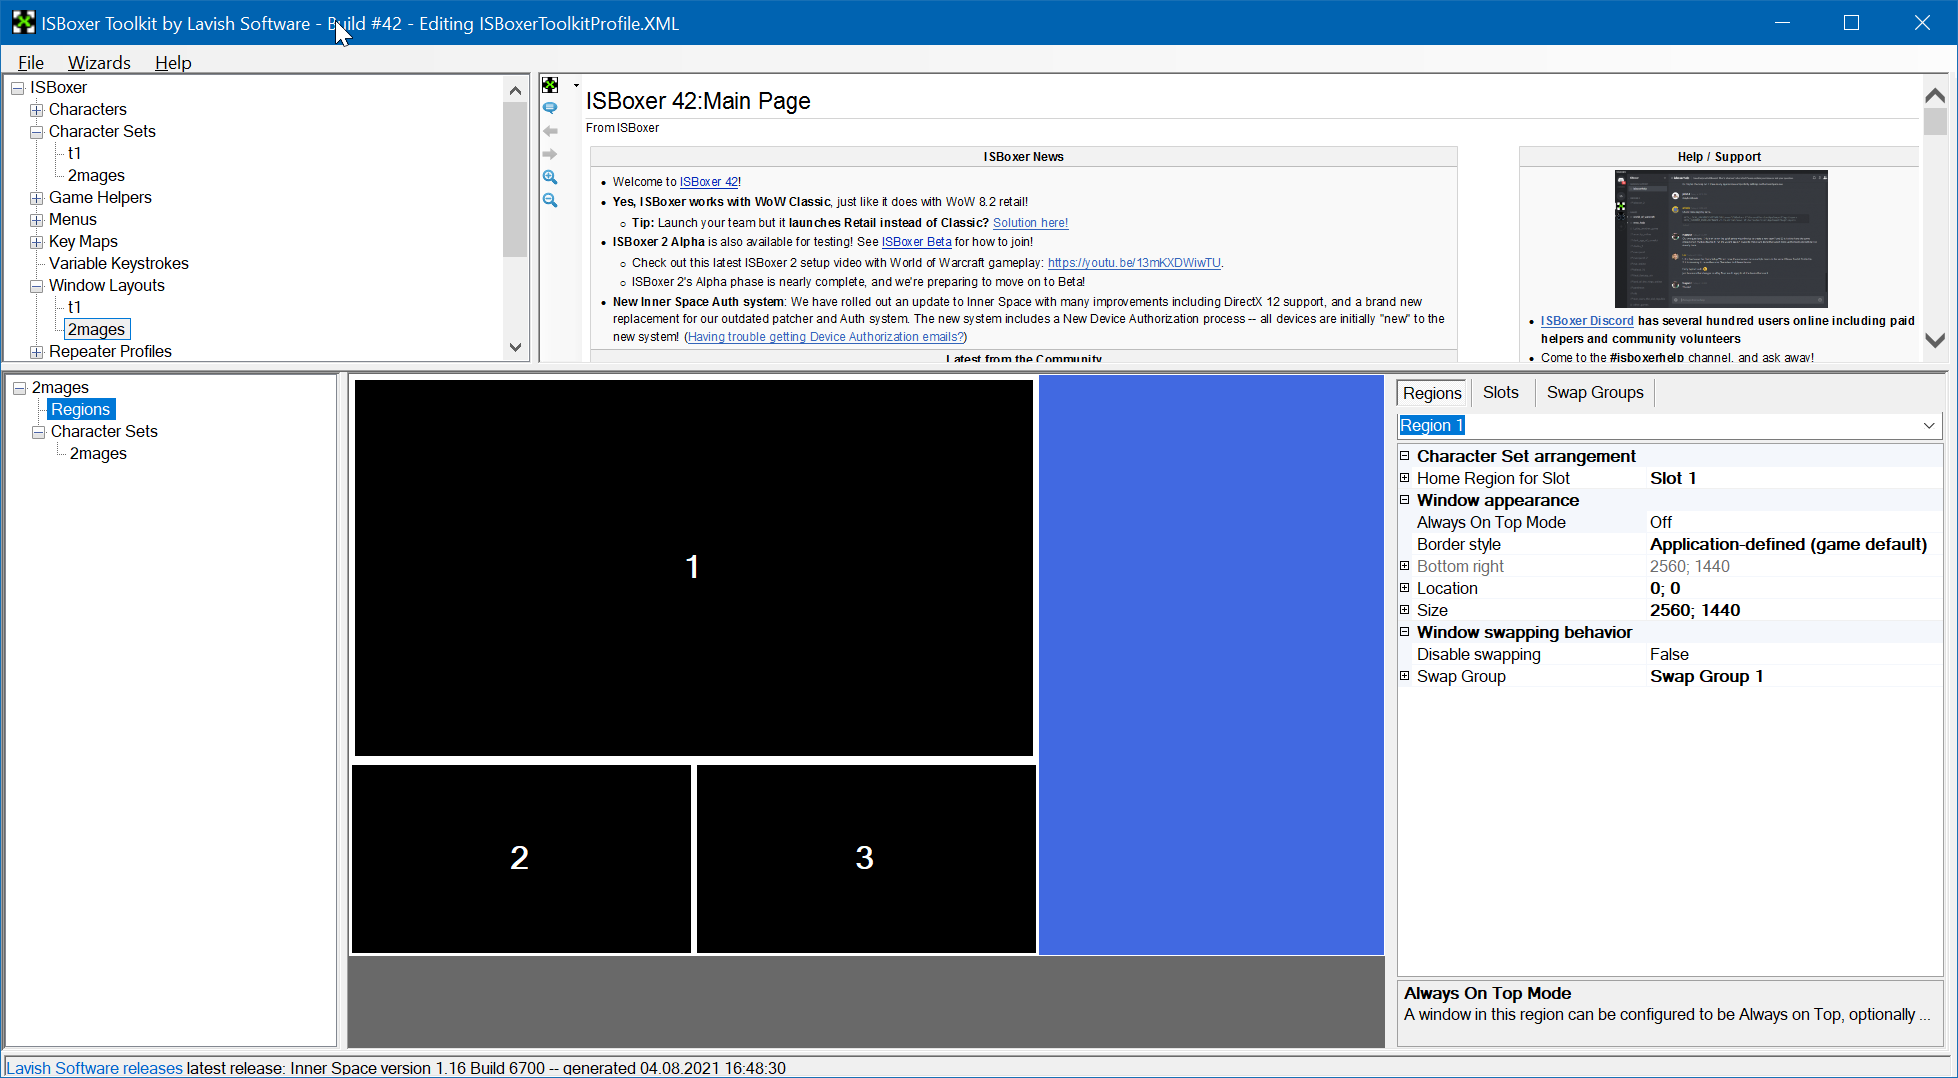Open the ISBoxer 42 link
This screenshot has height=1078, width=1958.
click(x=709, y=182)
